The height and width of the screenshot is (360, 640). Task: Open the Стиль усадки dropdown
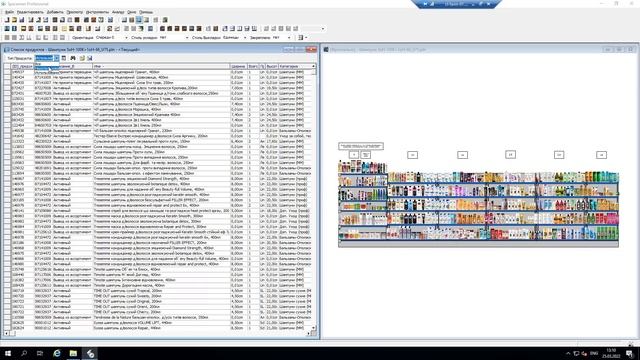(x=187, y=38)
